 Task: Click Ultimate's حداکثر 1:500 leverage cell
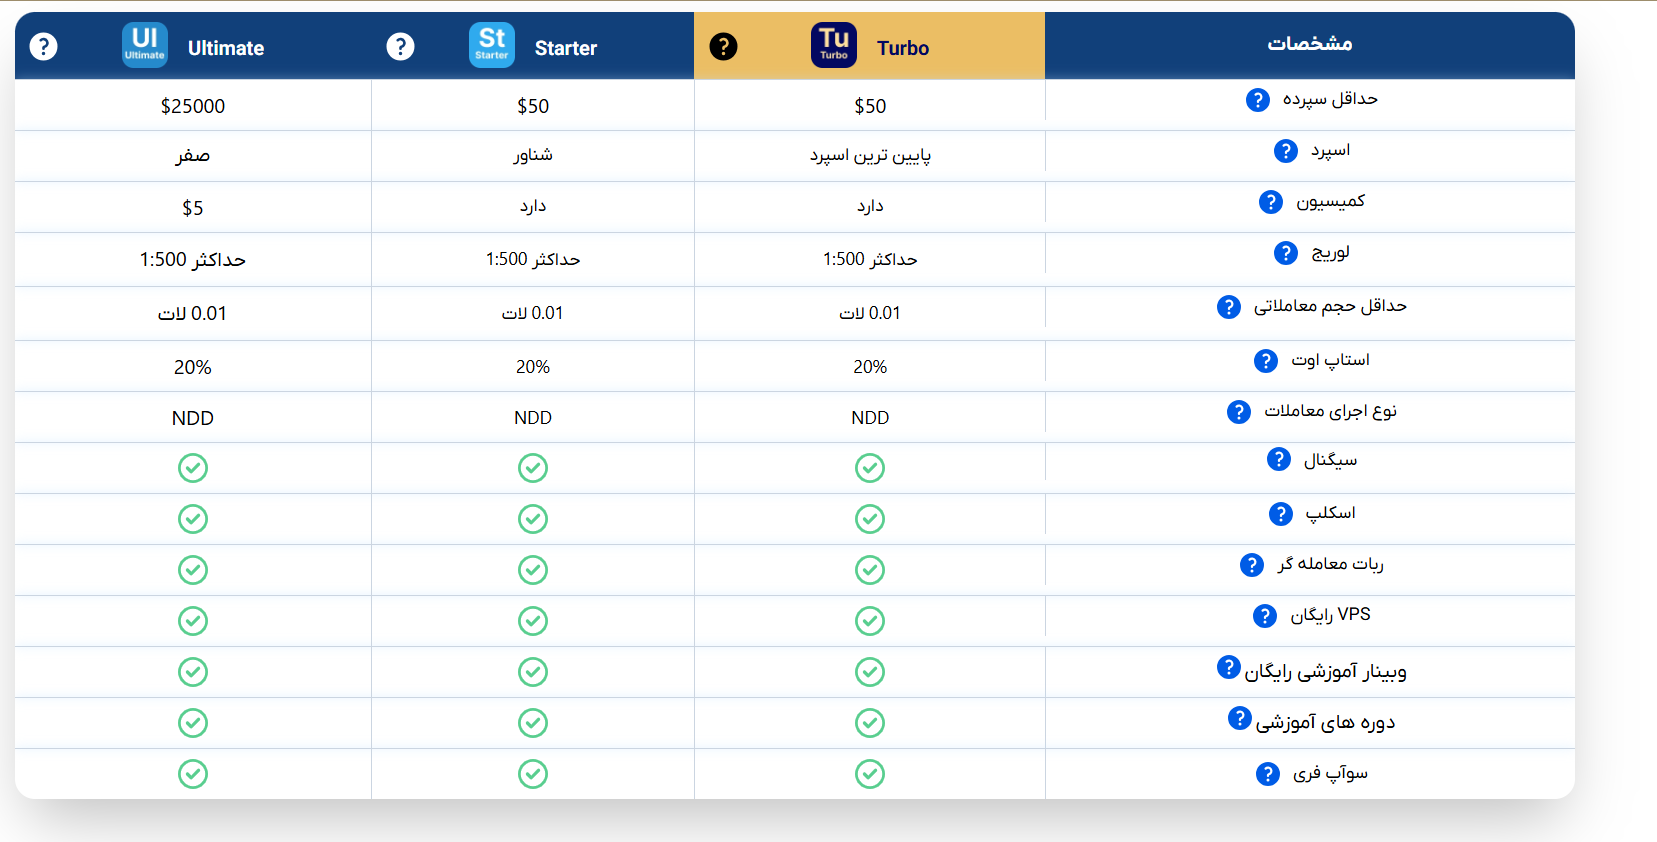coord(193,260)
